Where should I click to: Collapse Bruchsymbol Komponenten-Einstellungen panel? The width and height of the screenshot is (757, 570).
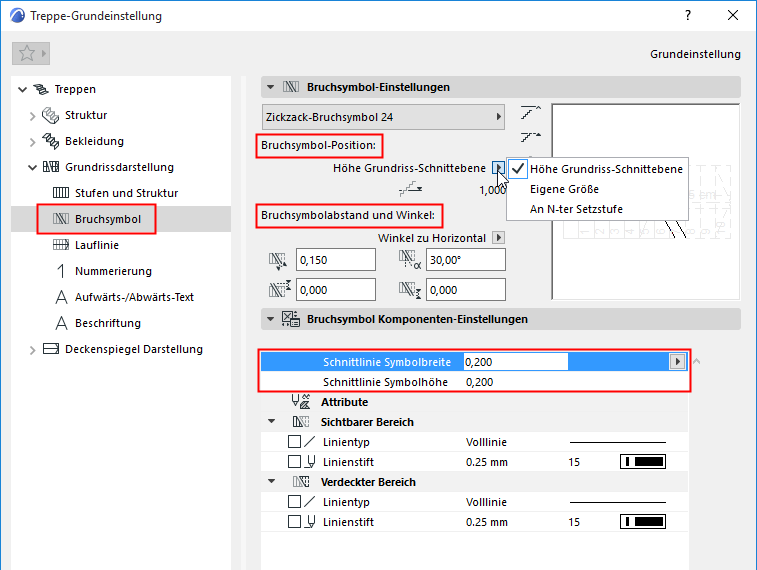(270, 319)
